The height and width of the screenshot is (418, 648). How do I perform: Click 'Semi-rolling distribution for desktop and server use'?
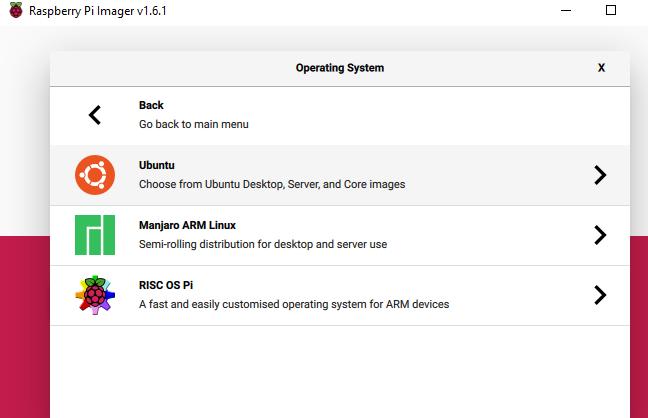(263, 244)
